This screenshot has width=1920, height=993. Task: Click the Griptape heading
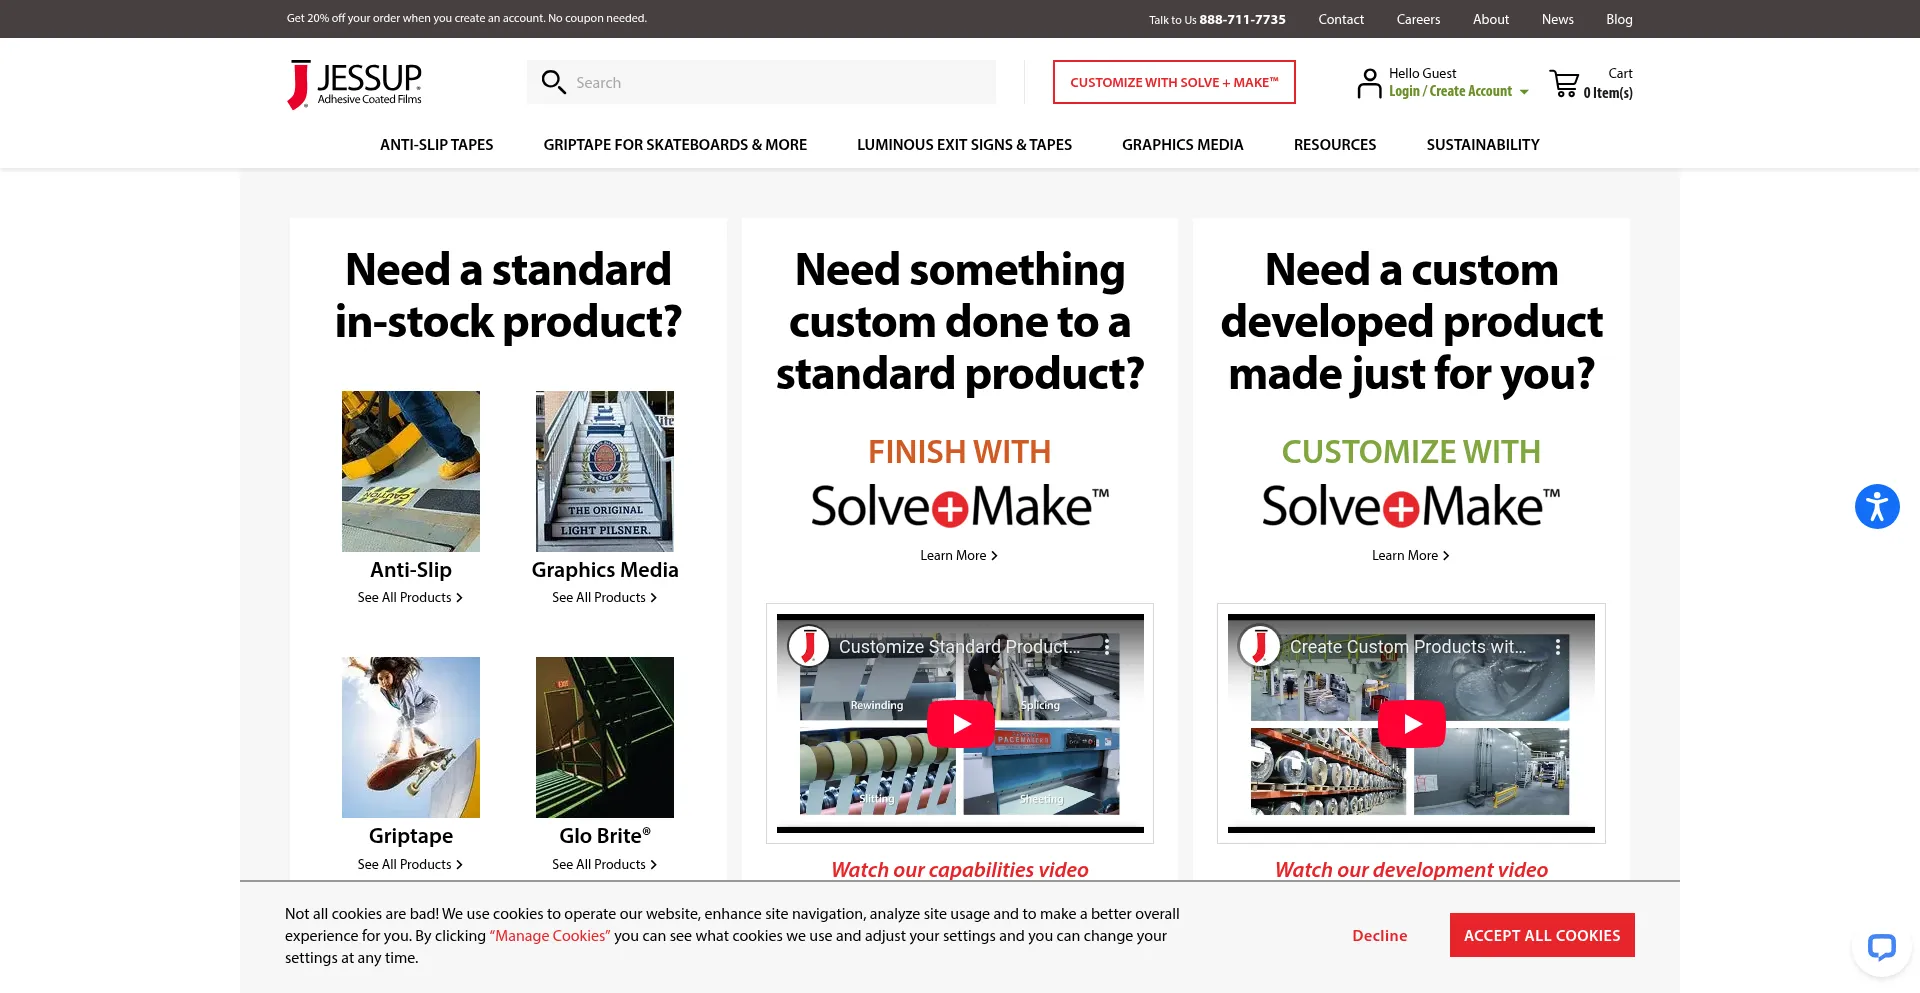point(410,835)
